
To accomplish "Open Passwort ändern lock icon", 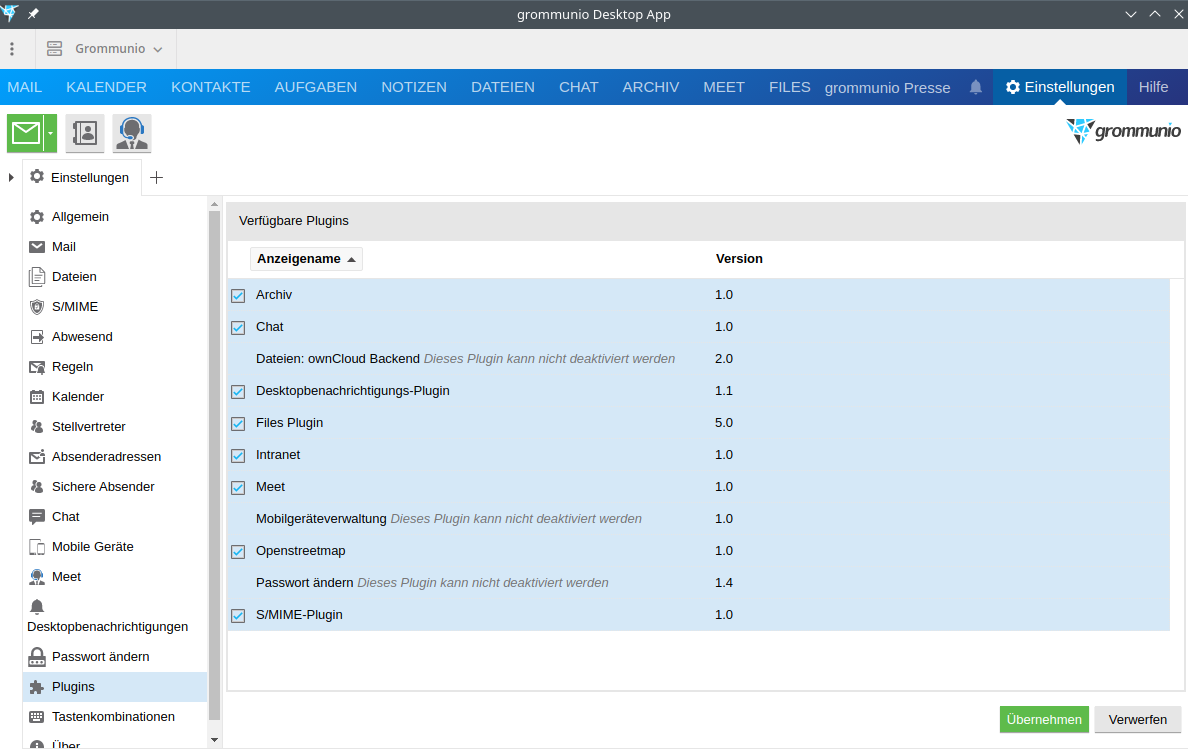I will [x=36, y=657].
